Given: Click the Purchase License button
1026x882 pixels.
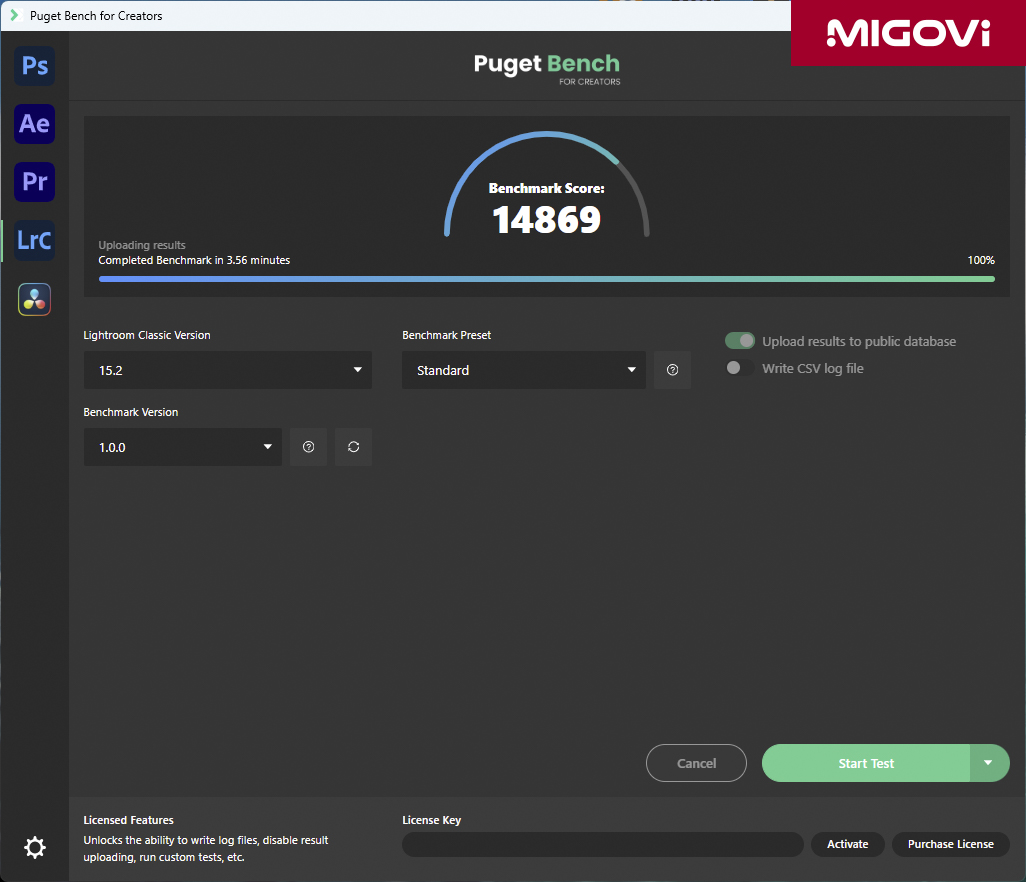Looking at the screenshot, I should 950,844.
